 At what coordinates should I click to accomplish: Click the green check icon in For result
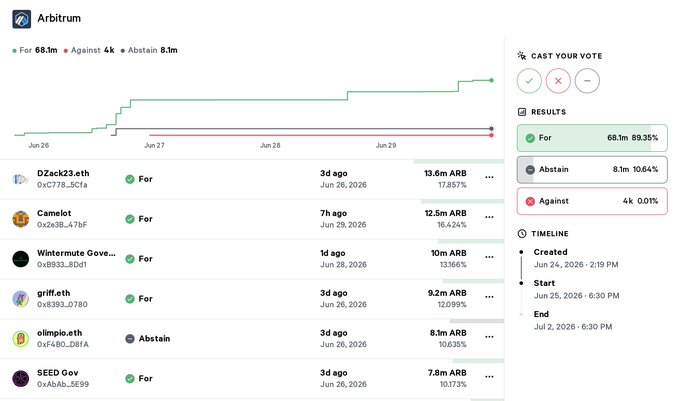click(x=530, y=138)
